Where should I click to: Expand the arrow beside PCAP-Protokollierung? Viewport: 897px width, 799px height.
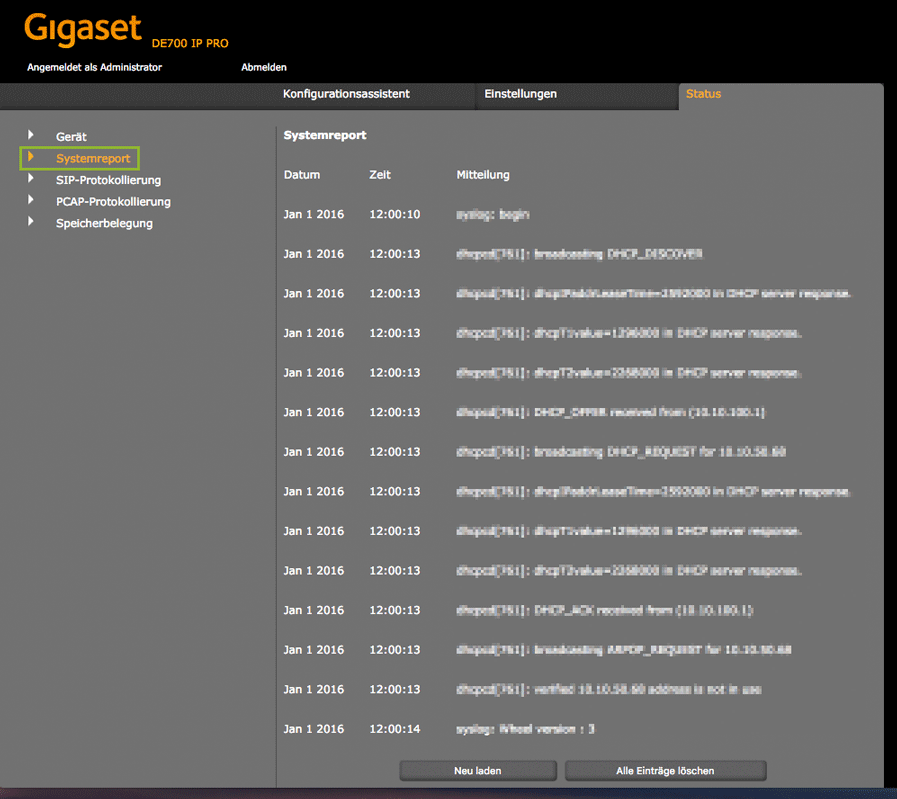pyautogui.click(x=31, y=201)
